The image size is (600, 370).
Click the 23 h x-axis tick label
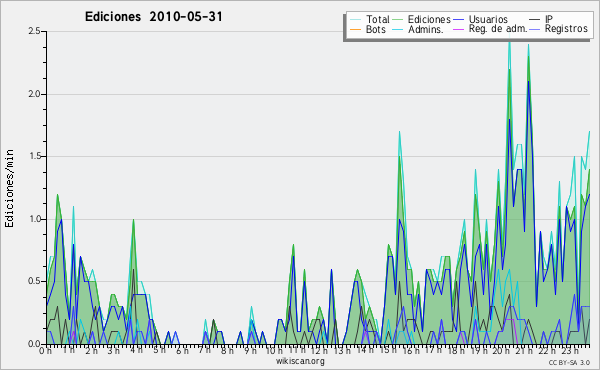click(570, 351)
